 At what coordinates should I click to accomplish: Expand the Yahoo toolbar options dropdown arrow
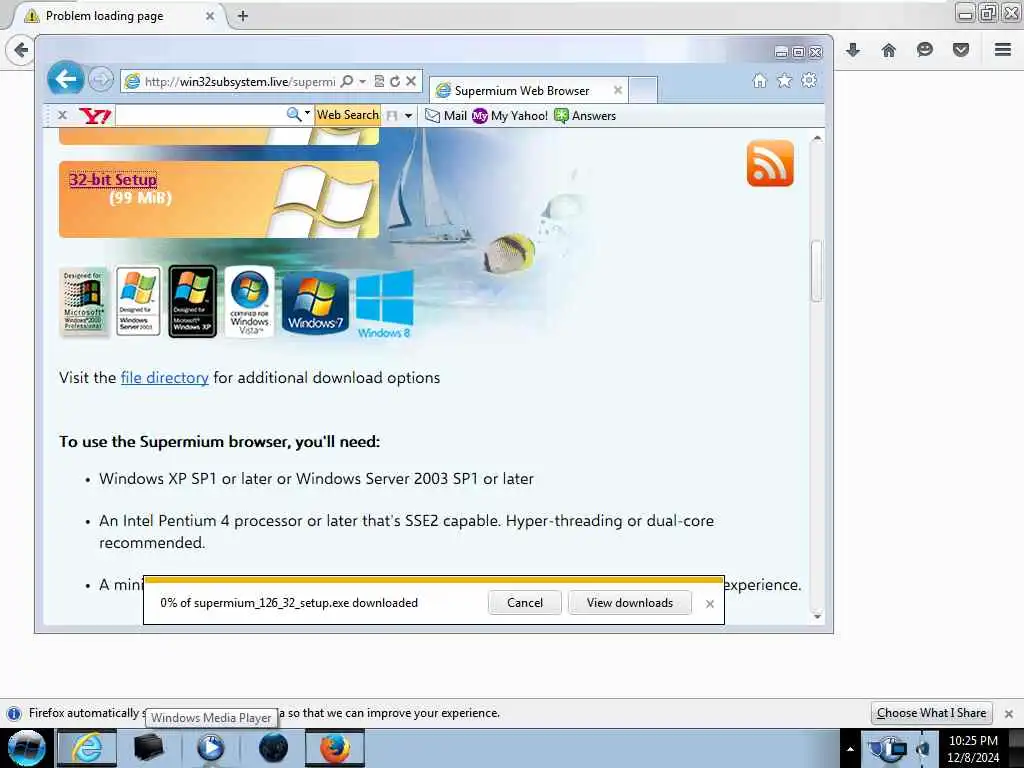point(408,116)
